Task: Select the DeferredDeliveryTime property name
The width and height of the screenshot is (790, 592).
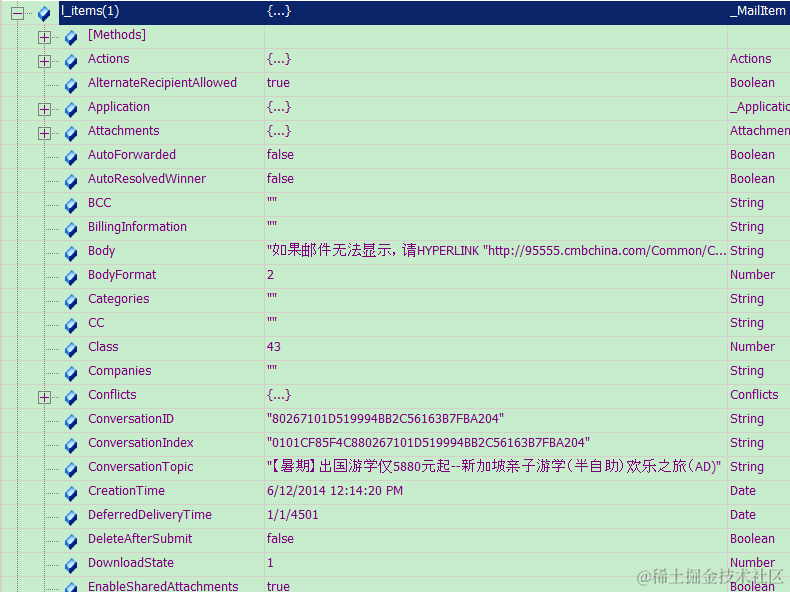Action: tap(150, 515)
